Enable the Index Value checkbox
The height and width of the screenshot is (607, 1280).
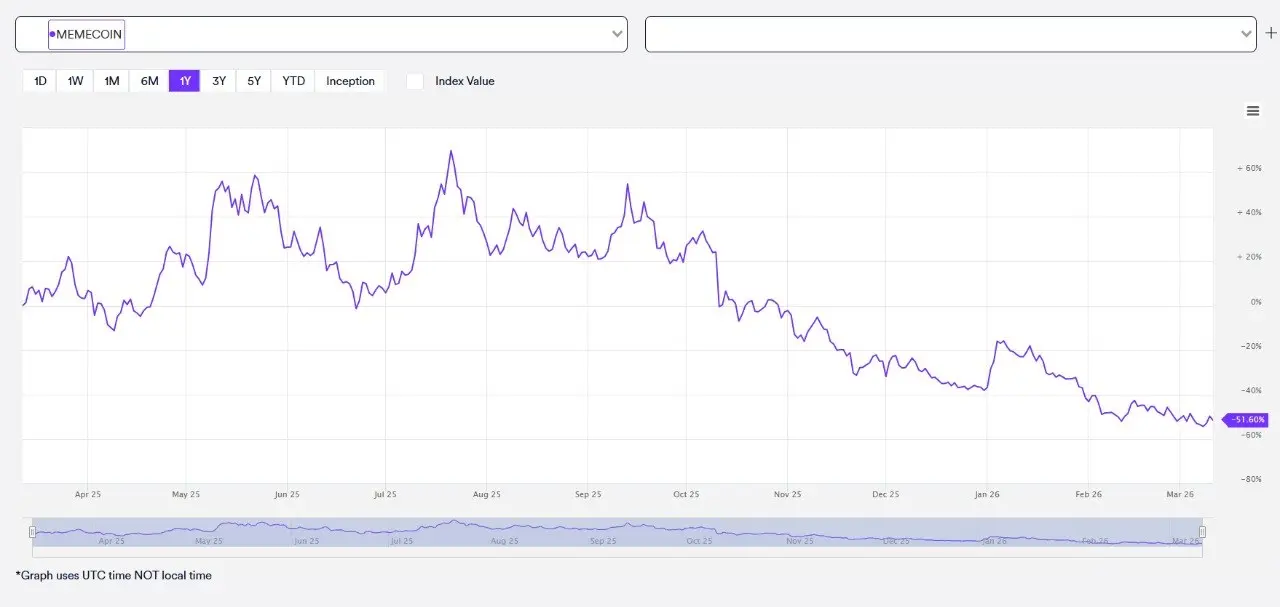[x=415, y=81]
